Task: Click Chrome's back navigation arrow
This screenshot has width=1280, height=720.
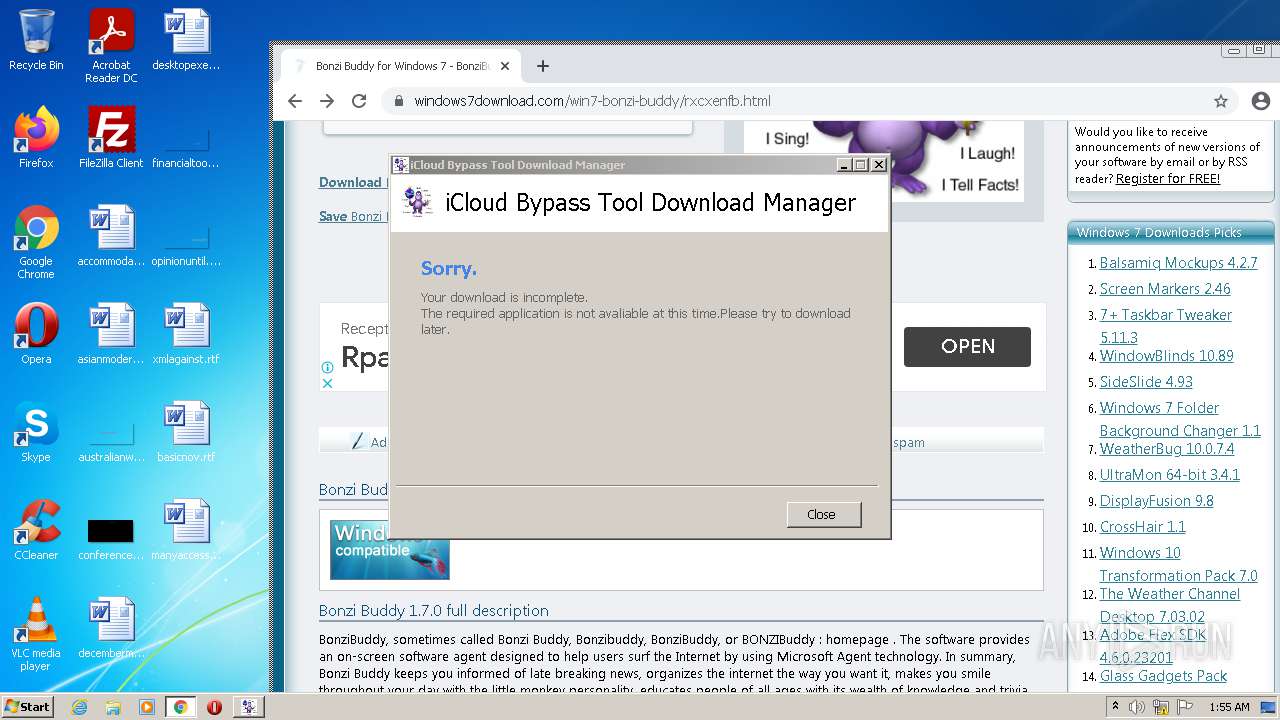Action: pos(294,101)
